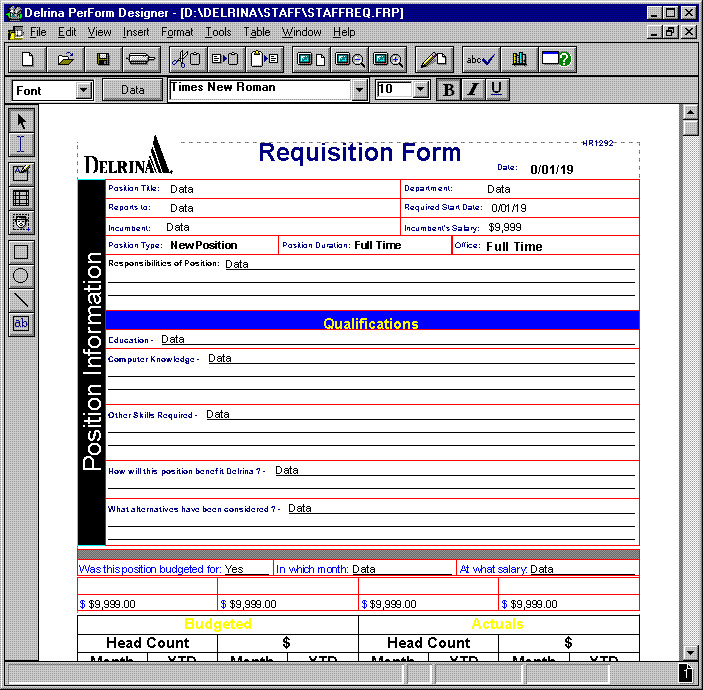Toggle bold formatting
703x690 pixels.
pyautogui.click(x=449, y=90)
